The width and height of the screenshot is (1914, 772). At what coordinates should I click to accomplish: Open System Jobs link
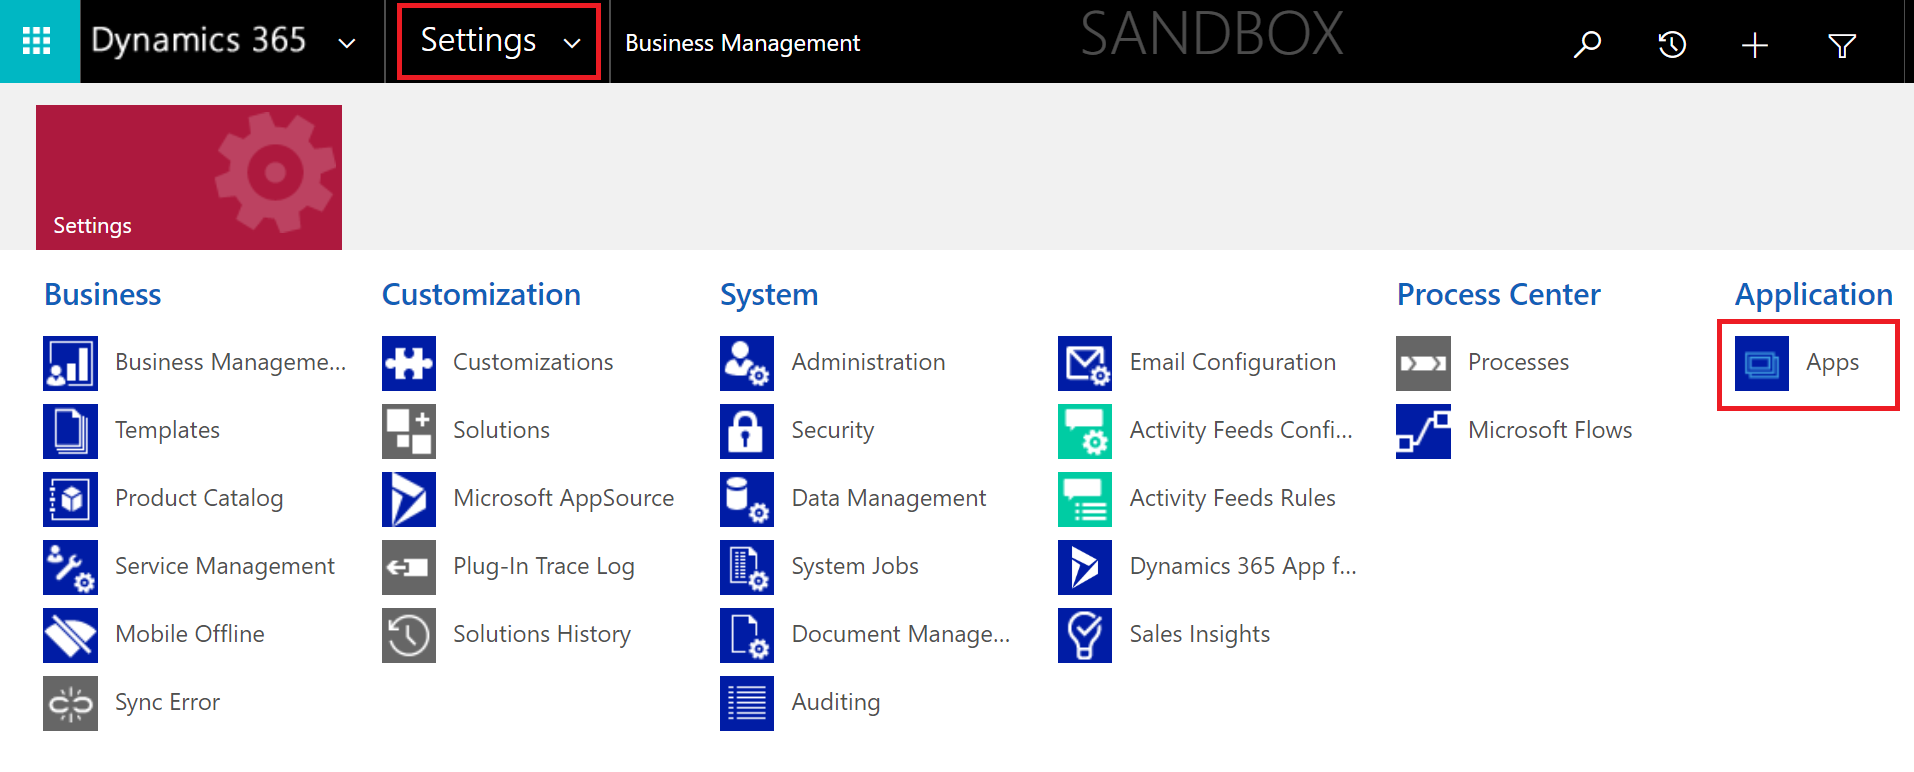click(854, 566)
